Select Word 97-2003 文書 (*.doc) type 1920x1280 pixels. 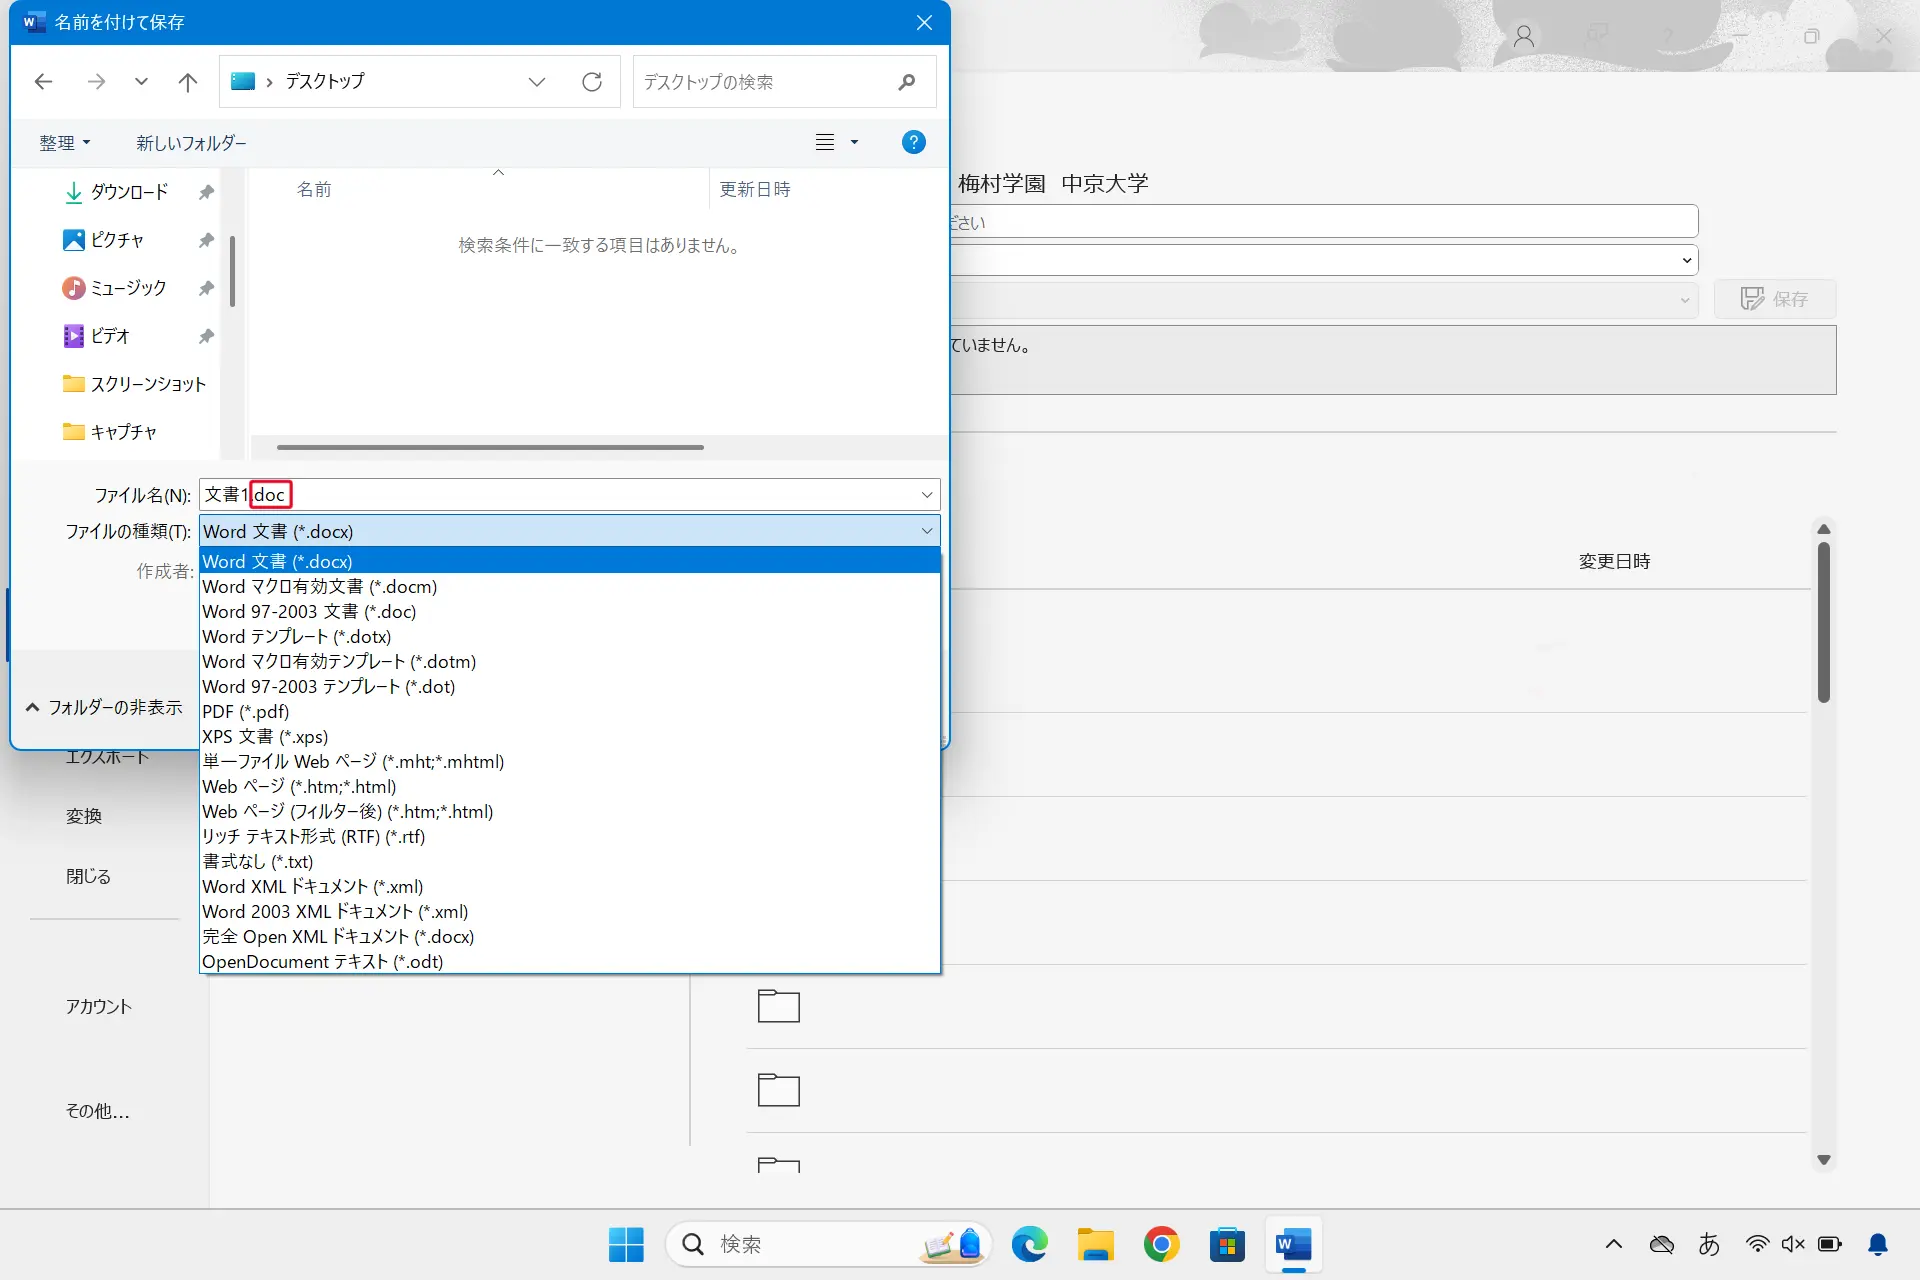(570, 611)
